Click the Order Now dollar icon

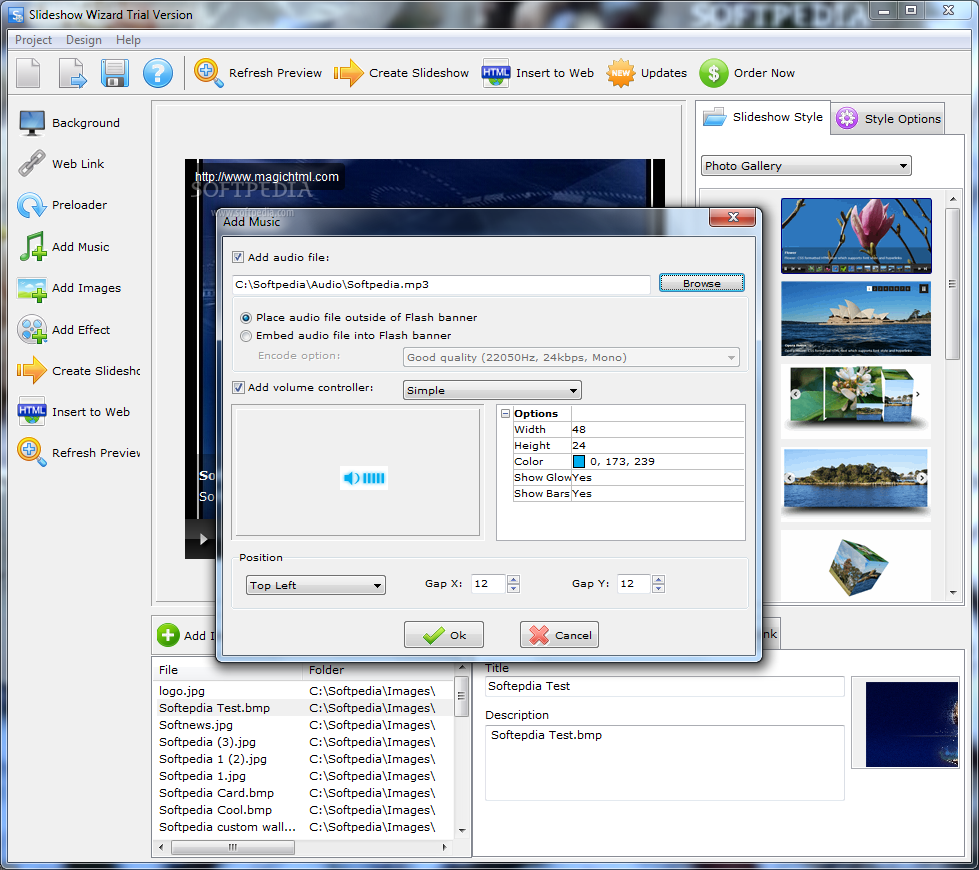[714, 73]
